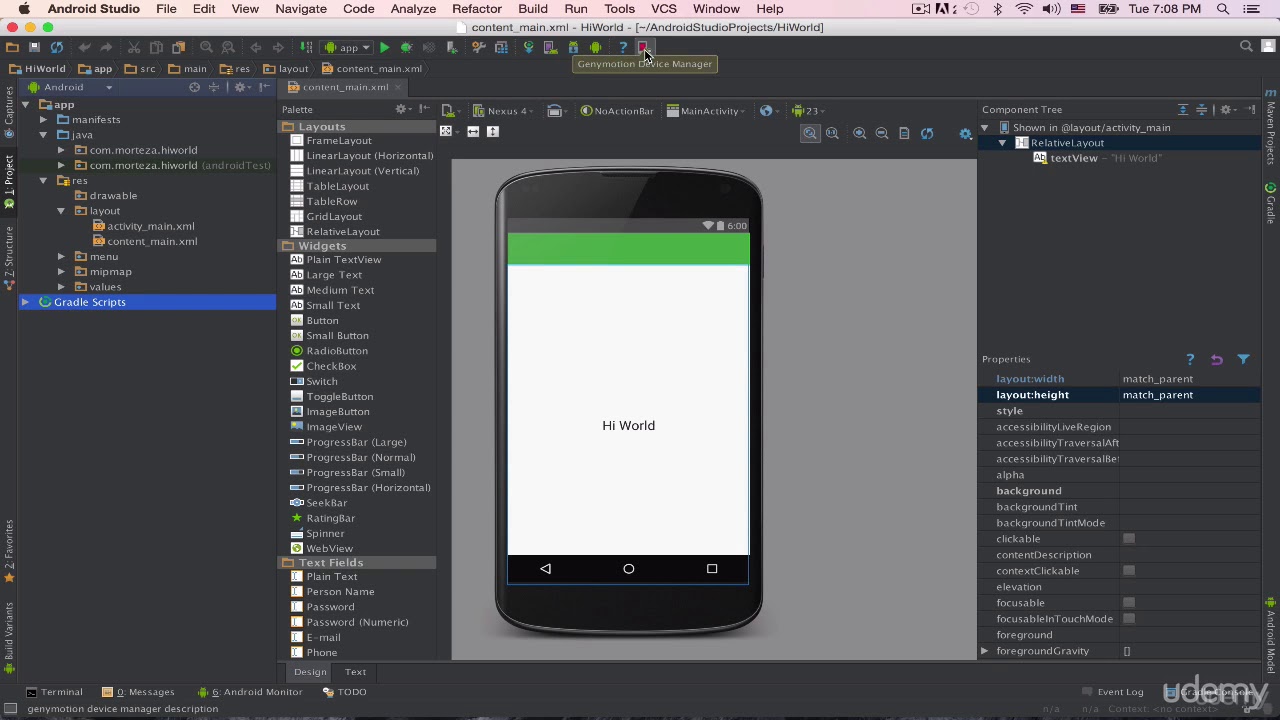Toggle the Toggle Viewport Render Mode button
This screenshot has width=1280, height=720.
click(446, 131)
